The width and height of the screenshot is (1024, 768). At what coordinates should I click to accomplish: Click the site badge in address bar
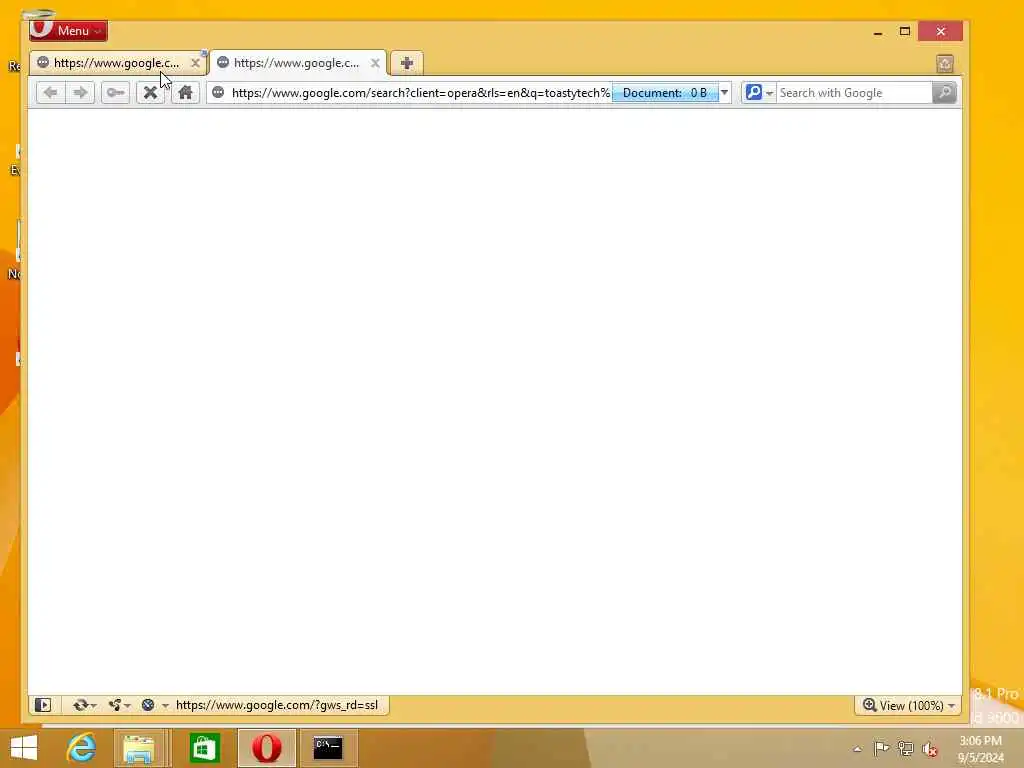[218, 93]
